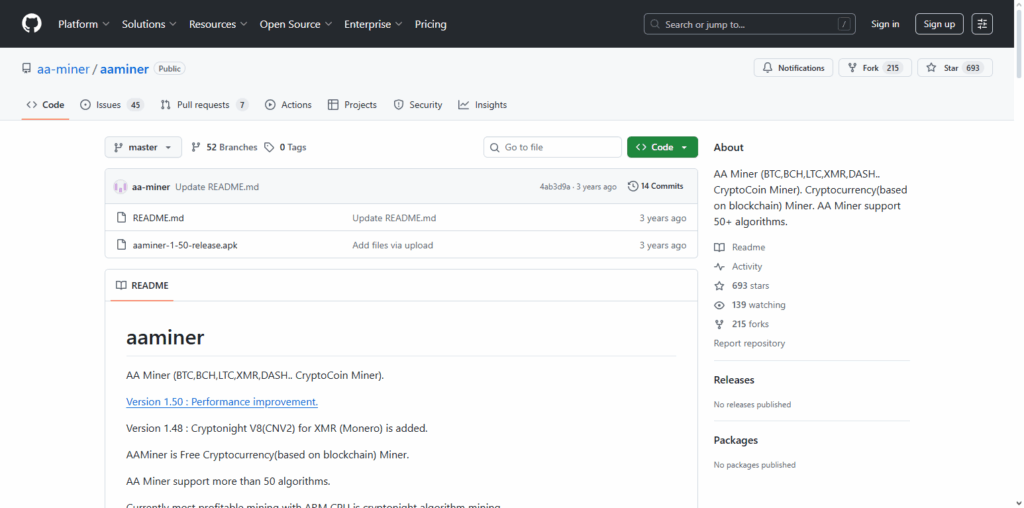Expand the master branch dropdown
1024x508 pixels.
pyautogui.click(x=143, y=147)
